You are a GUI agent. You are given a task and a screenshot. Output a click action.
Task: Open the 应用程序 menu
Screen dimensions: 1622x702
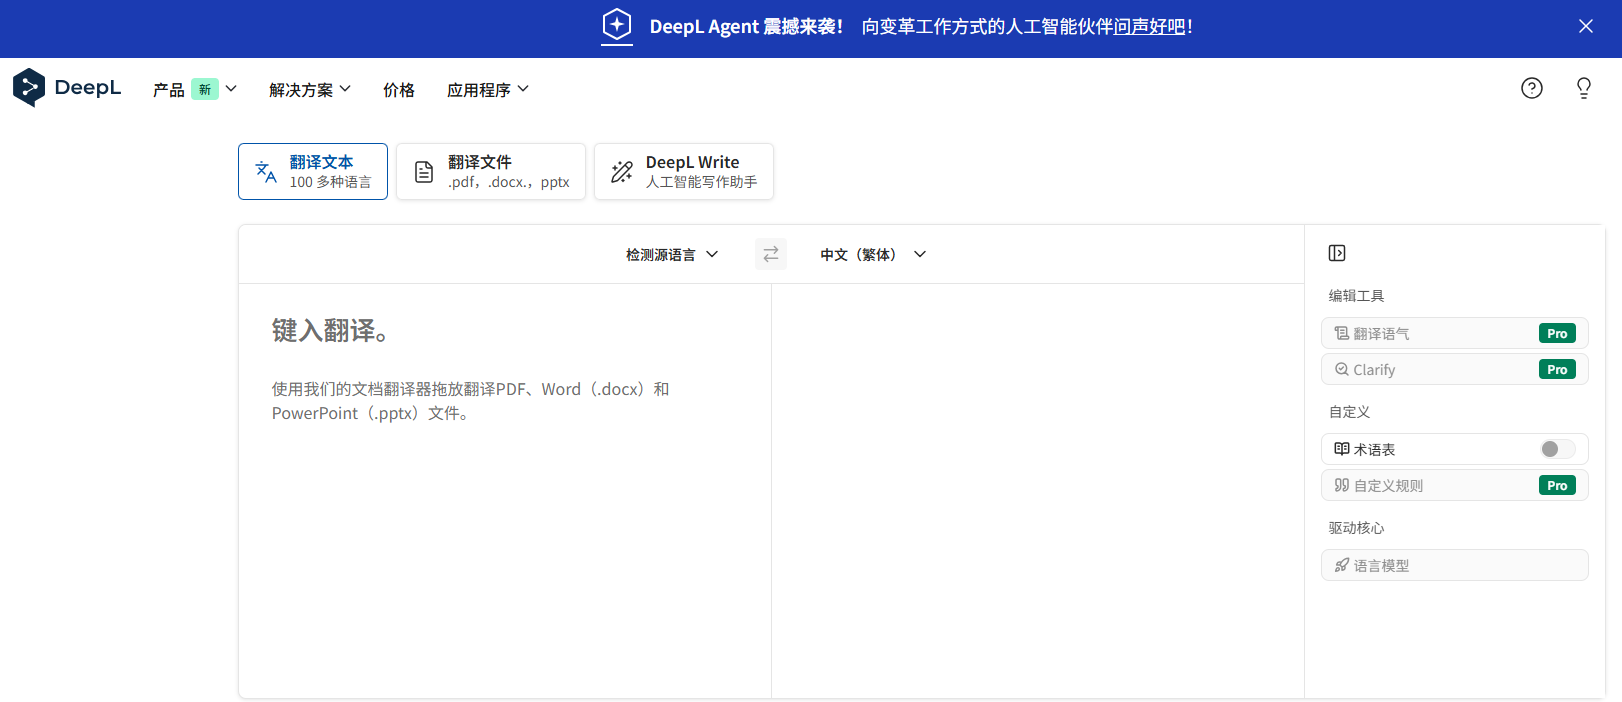coord(487,90)
